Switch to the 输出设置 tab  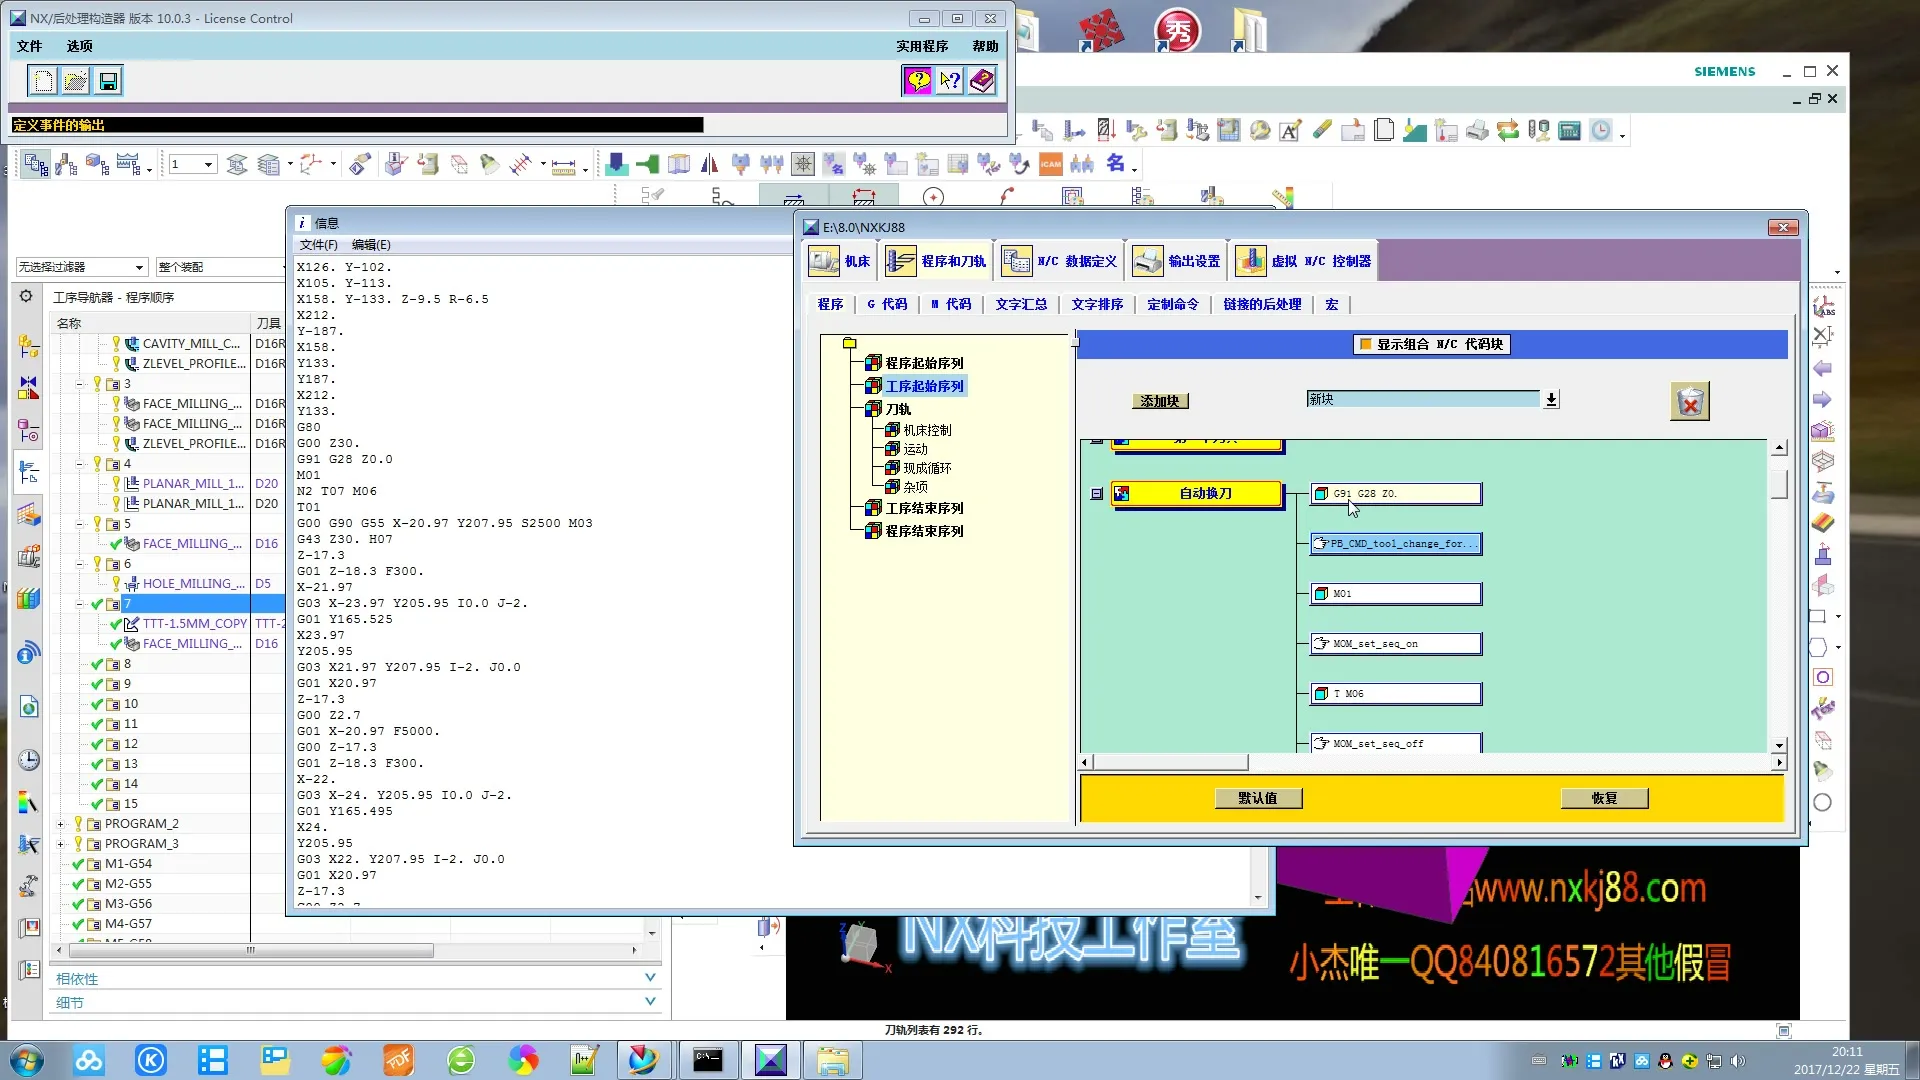(1178, 261)
